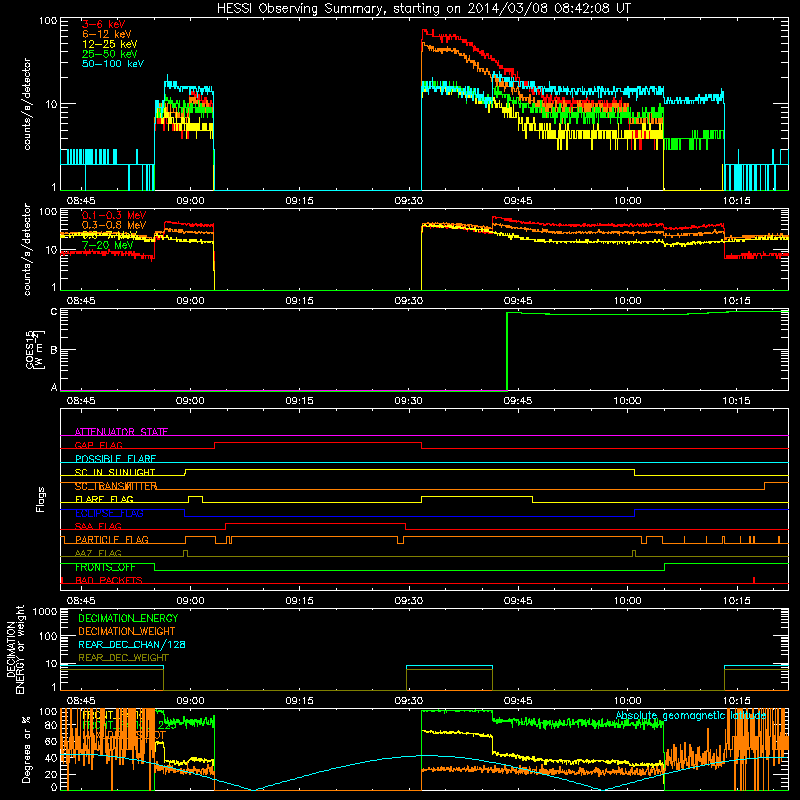Click the GAP_FLAG label
The image size is (800, 800).
[98, 445]
